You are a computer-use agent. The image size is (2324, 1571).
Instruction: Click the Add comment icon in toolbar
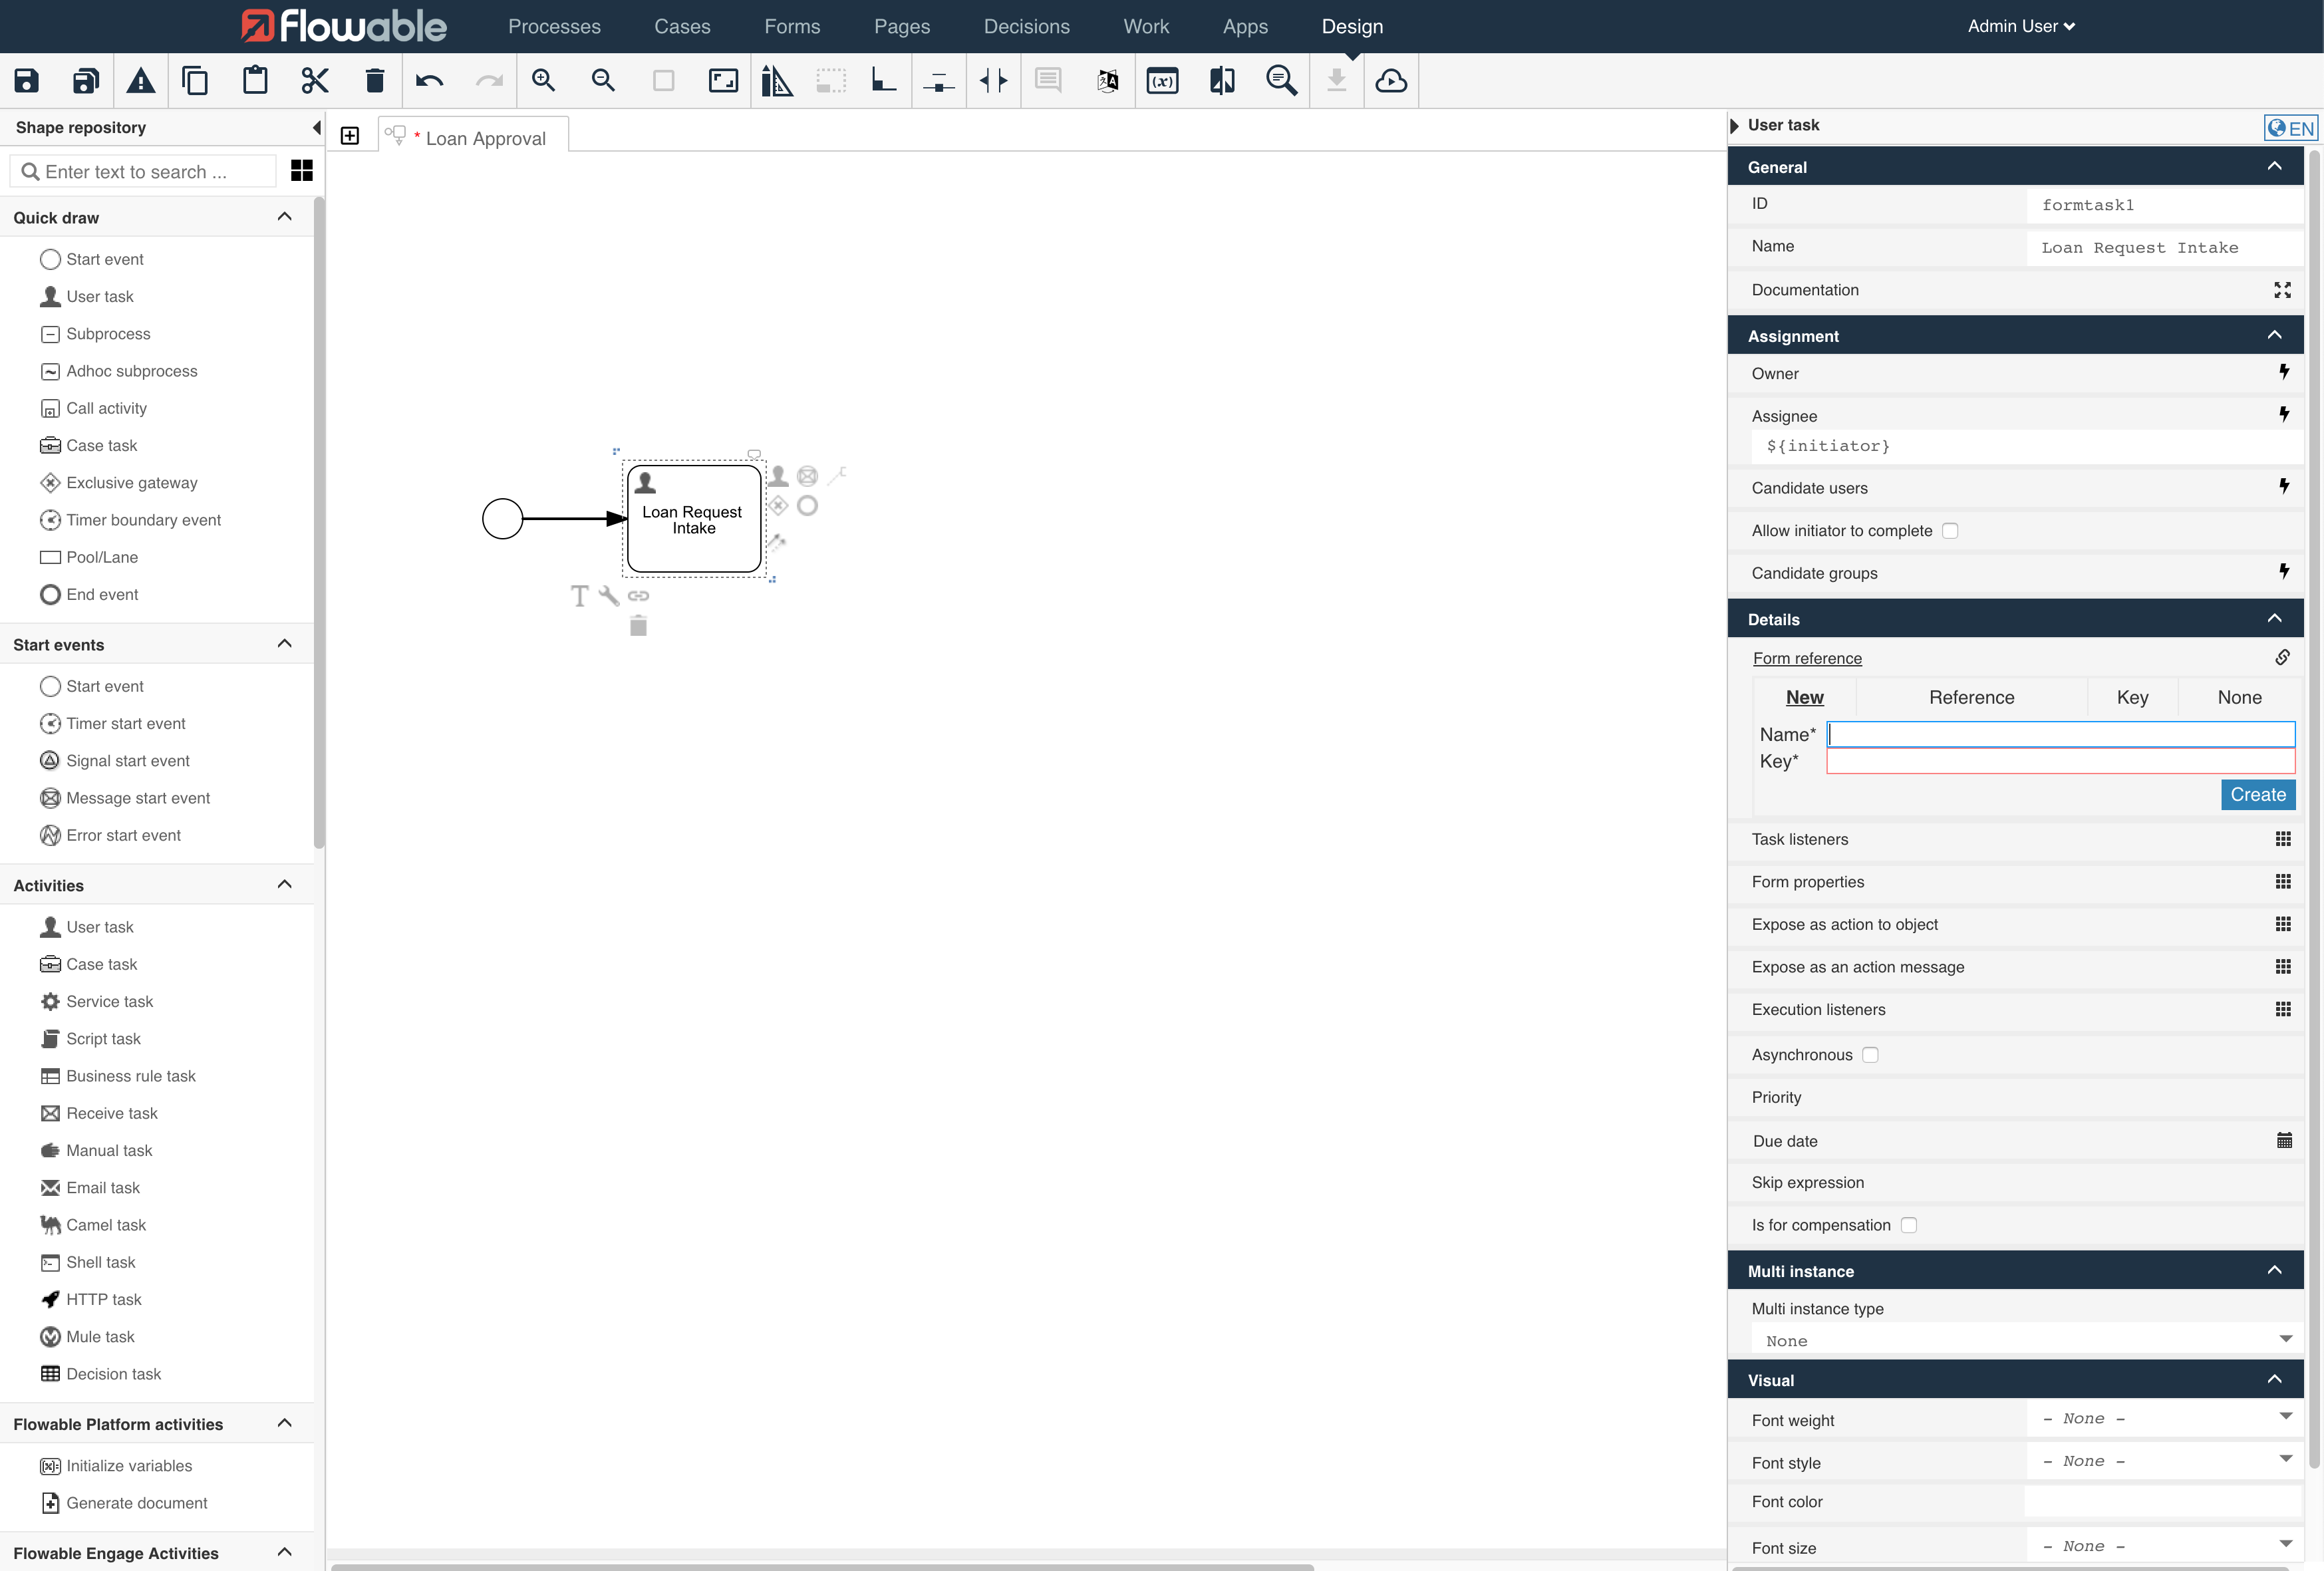point(1047,80)
